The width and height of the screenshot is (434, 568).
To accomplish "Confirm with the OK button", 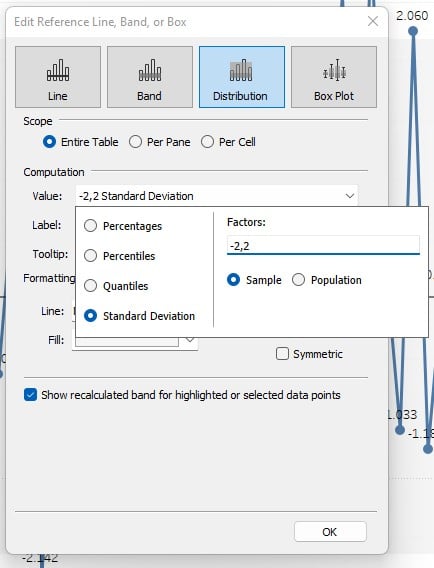I will click(x=330, y=532).
